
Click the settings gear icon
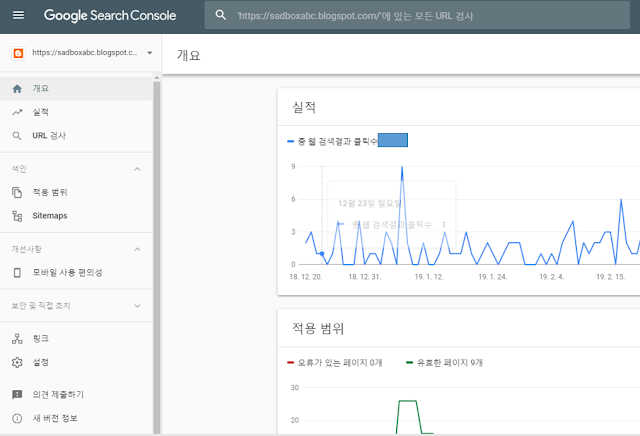pos(17,363)
